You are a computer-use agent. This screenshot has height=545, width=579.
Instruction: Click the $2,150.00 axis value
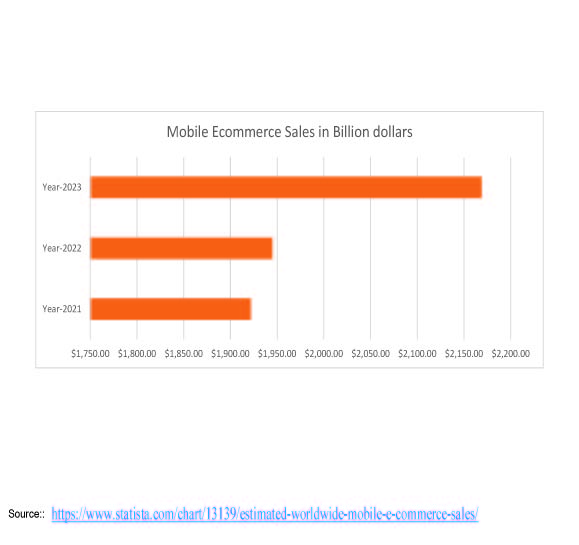(x=464, y=353)
